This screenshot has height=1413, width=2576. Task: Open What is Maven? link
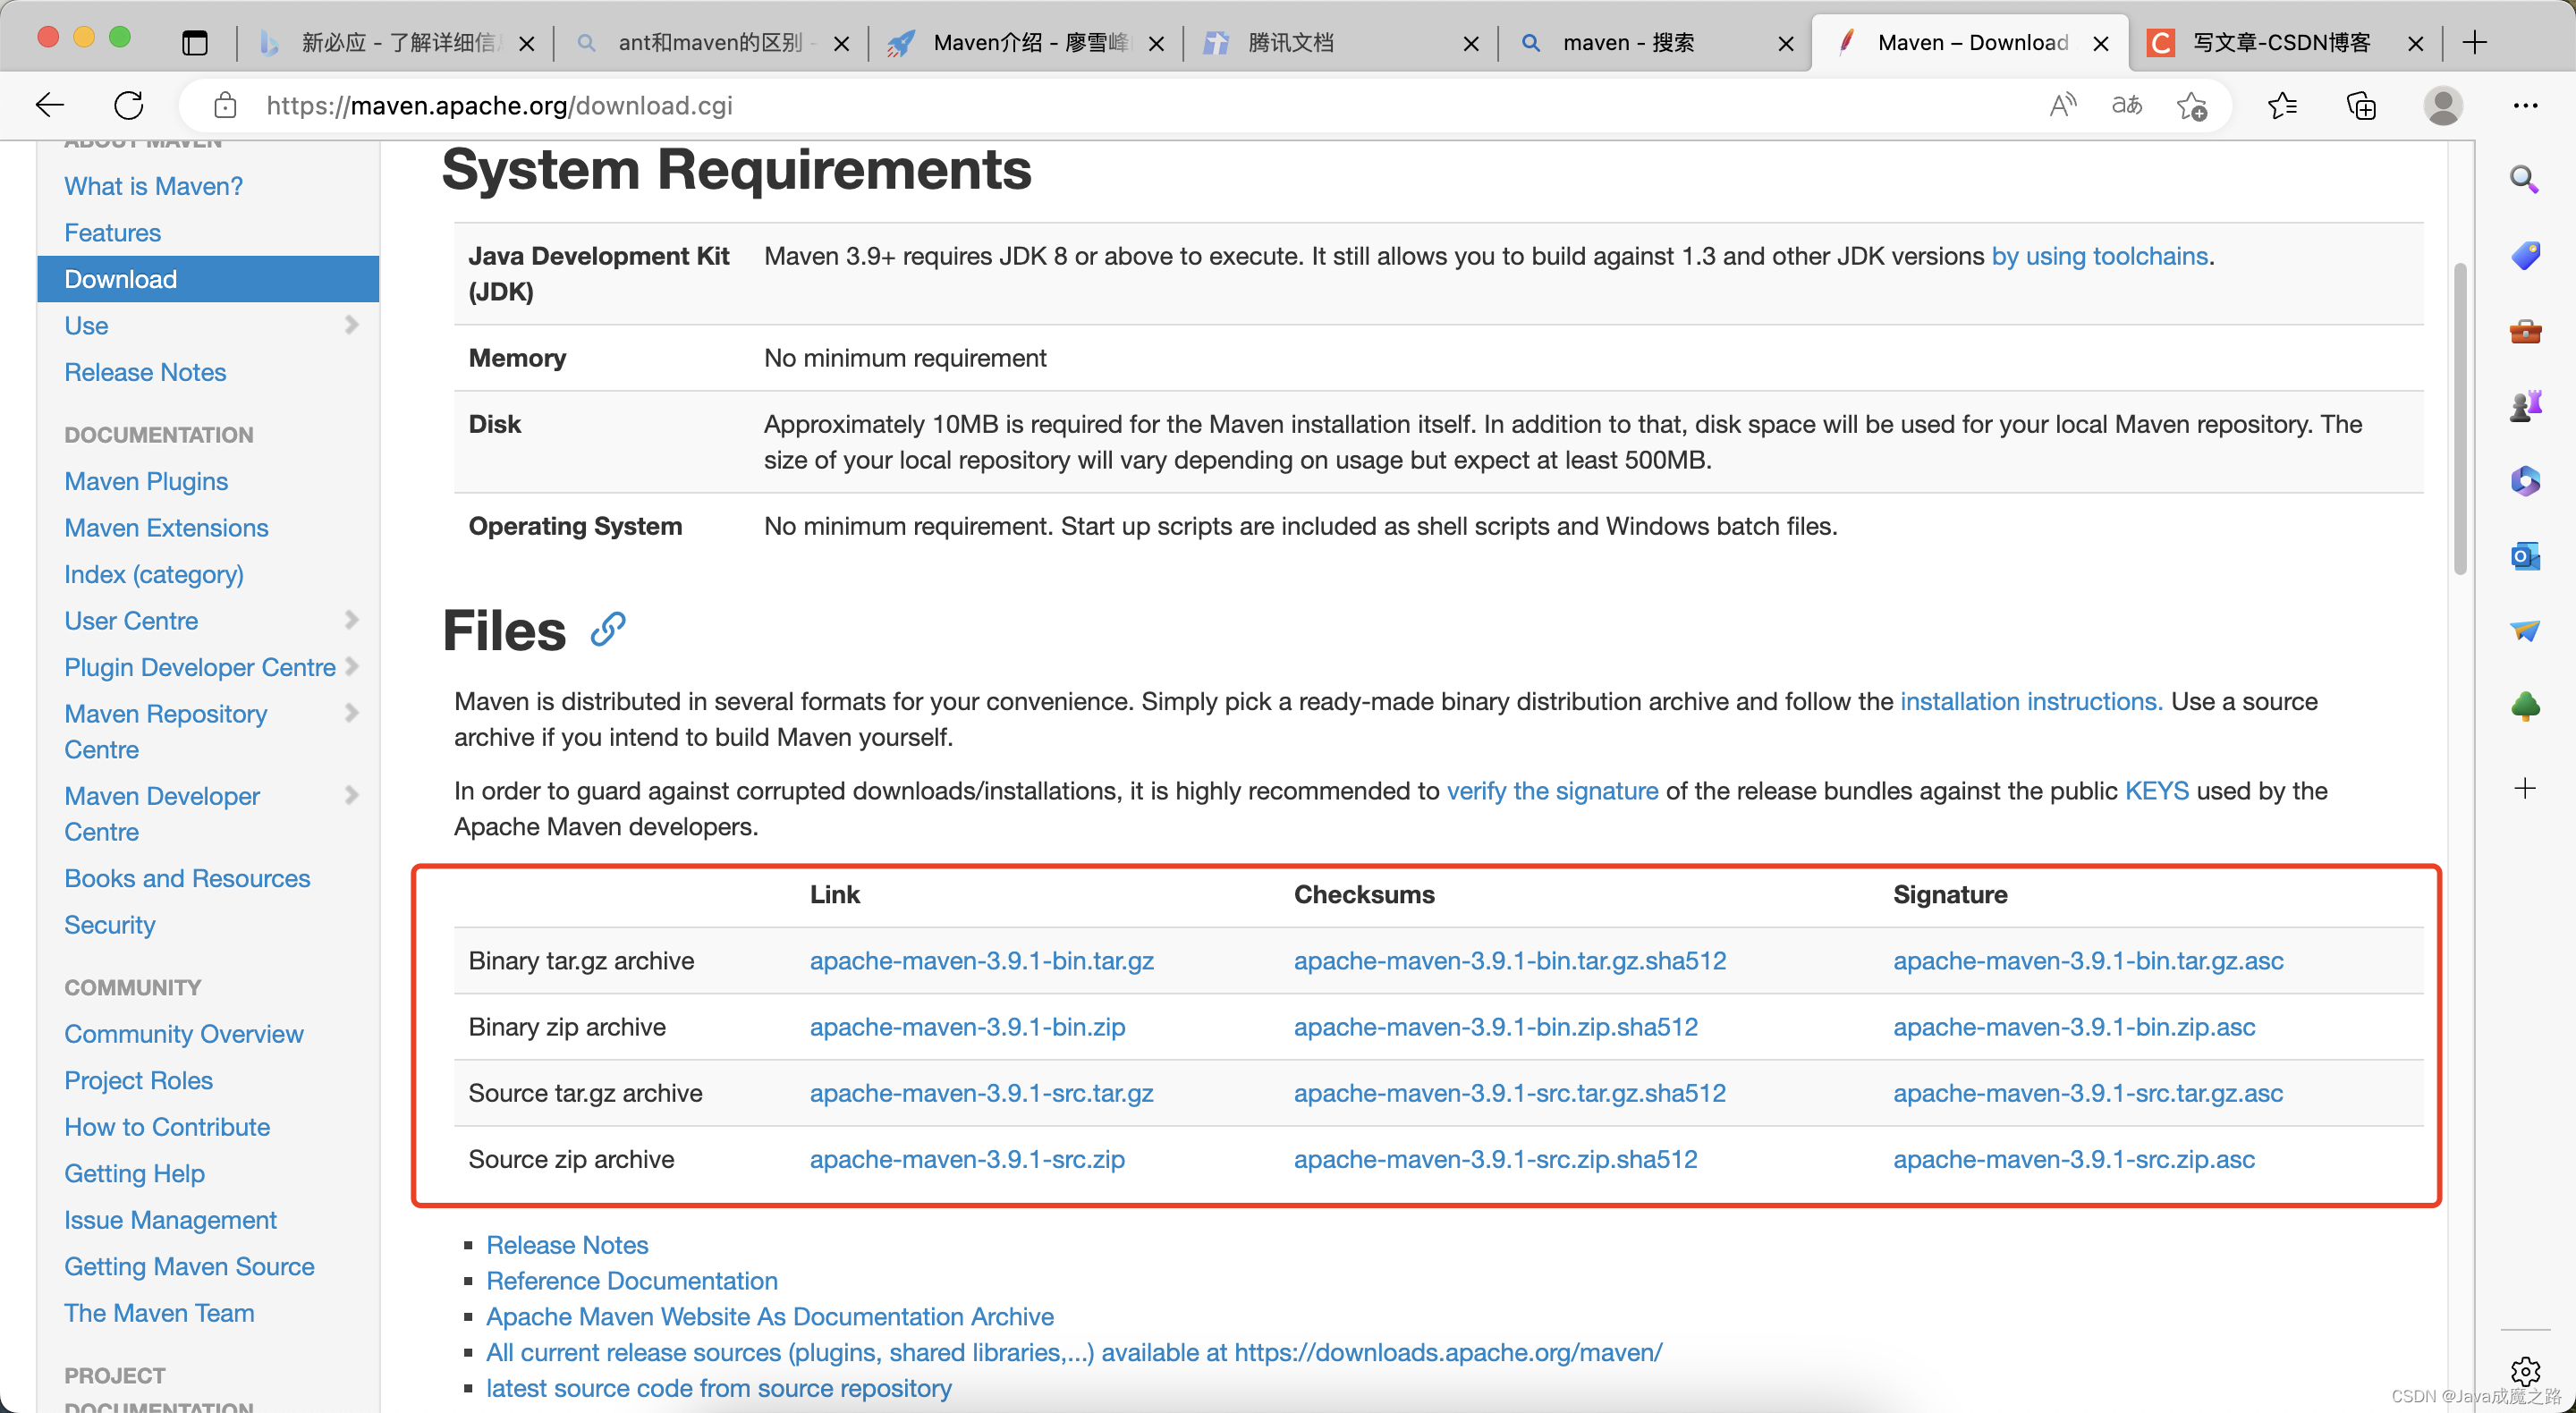click(x=153, y=186)
